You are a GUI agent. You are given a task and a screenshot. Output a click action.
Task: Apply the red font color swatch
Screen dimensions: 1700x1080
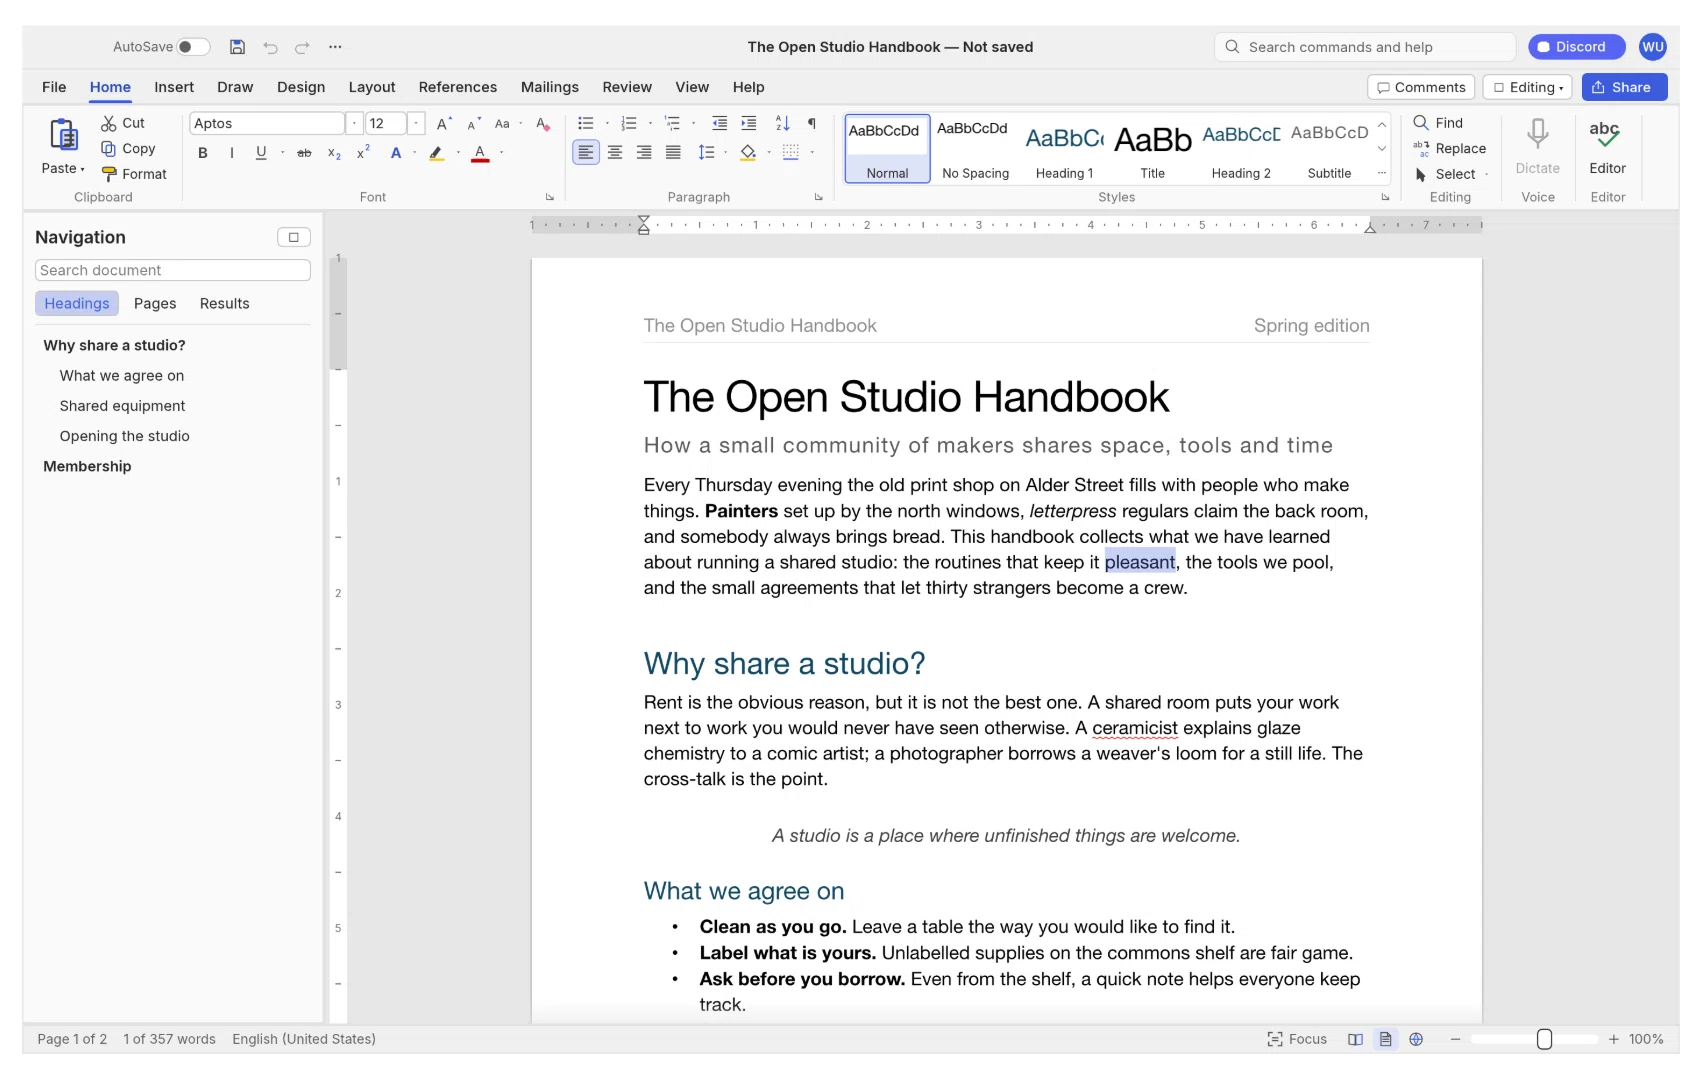click(480, 153)
